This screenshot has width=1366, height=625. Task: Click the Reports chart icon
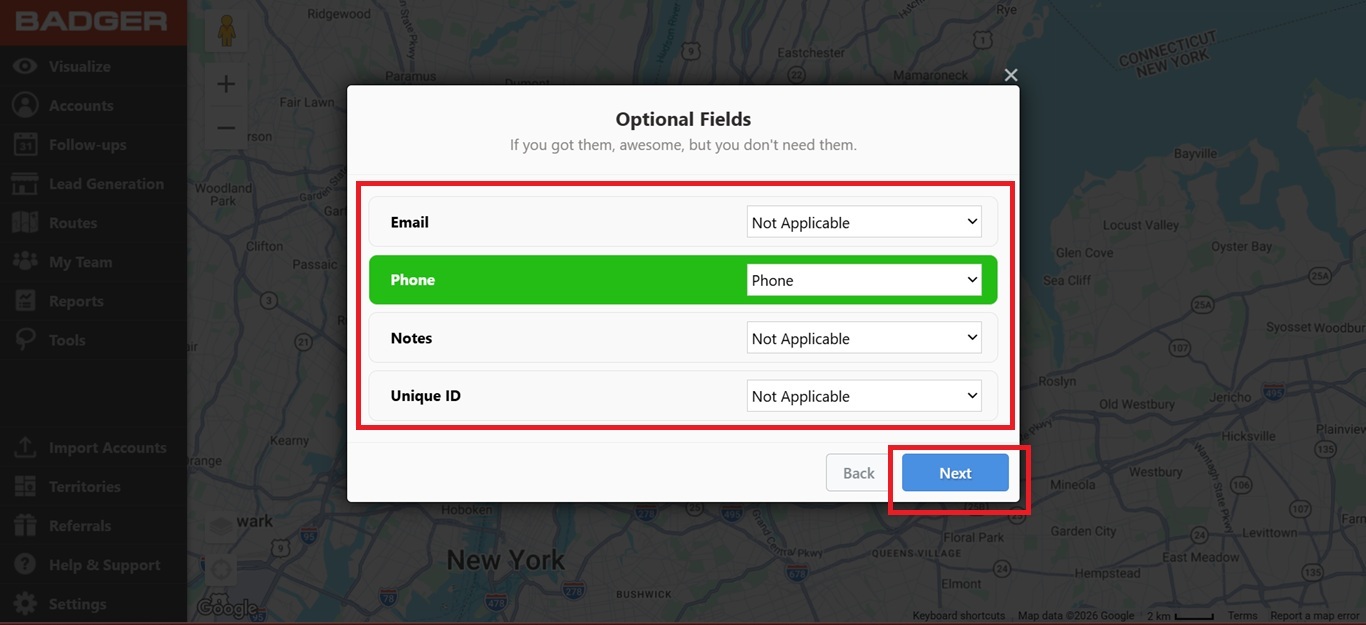(25, 301)
